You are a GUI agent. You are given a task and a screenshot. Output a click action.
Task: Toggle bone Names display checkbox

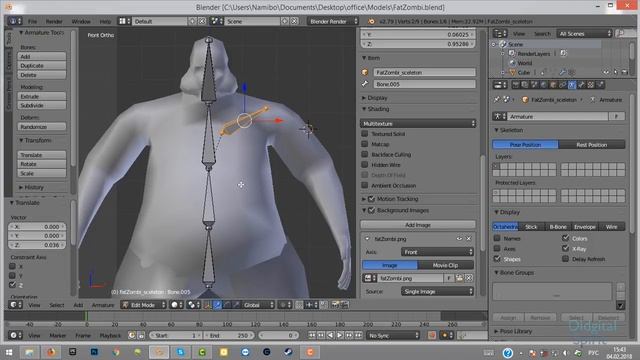[497, 238]
